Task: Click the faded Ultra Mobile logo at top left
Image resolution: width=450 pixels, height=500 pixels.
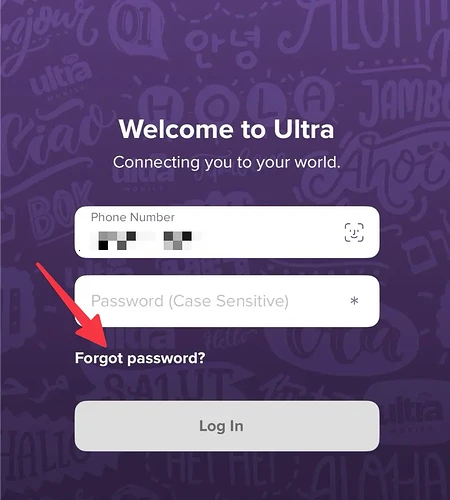Action: click(60, 78)
